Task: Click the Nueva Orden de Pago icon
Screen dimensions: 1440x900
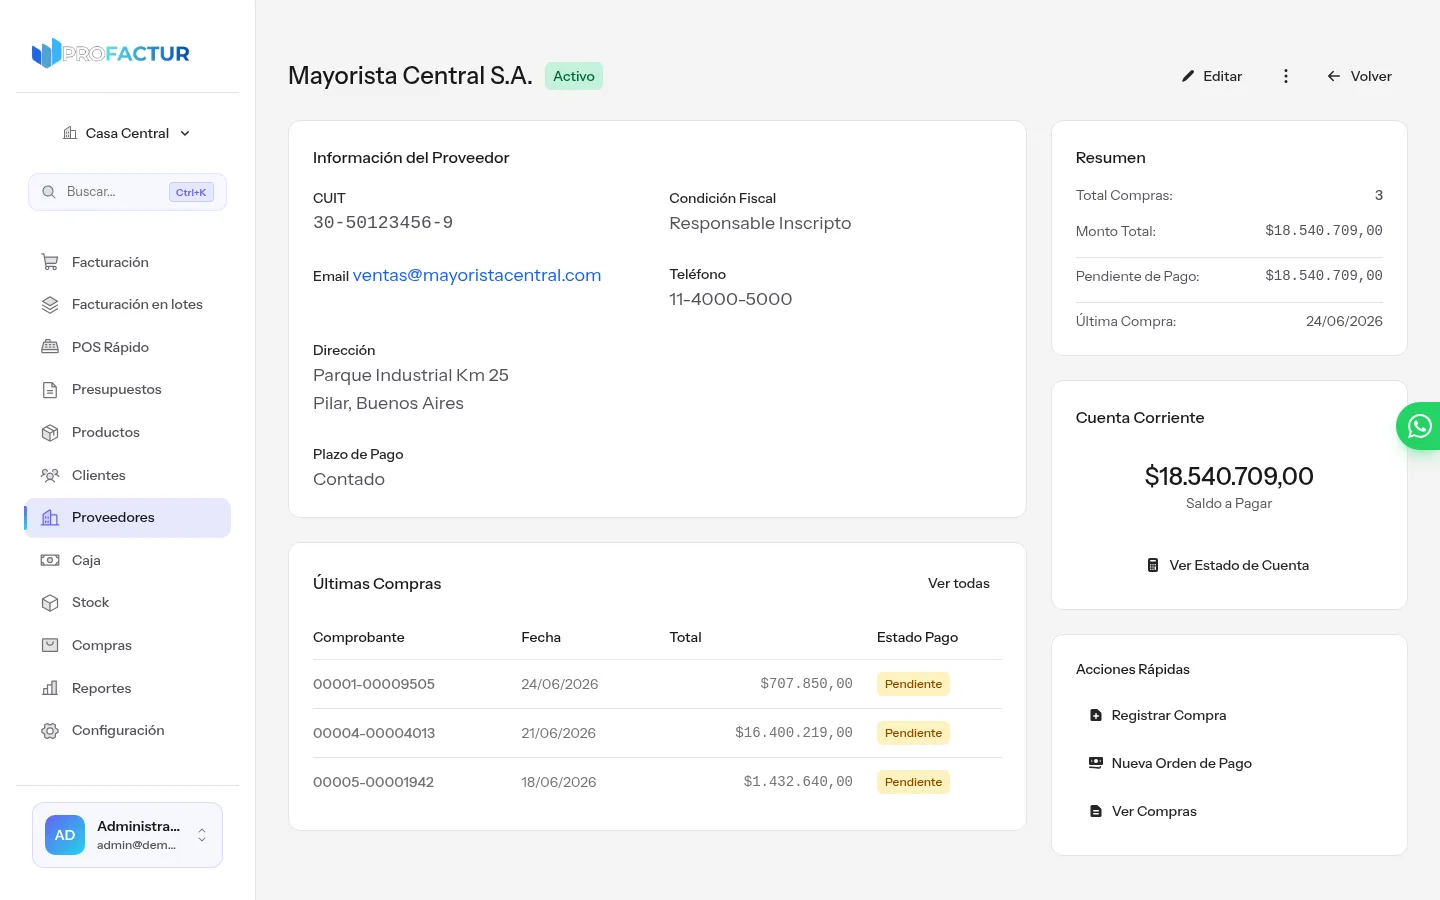Action: [x=1095, y=763]
